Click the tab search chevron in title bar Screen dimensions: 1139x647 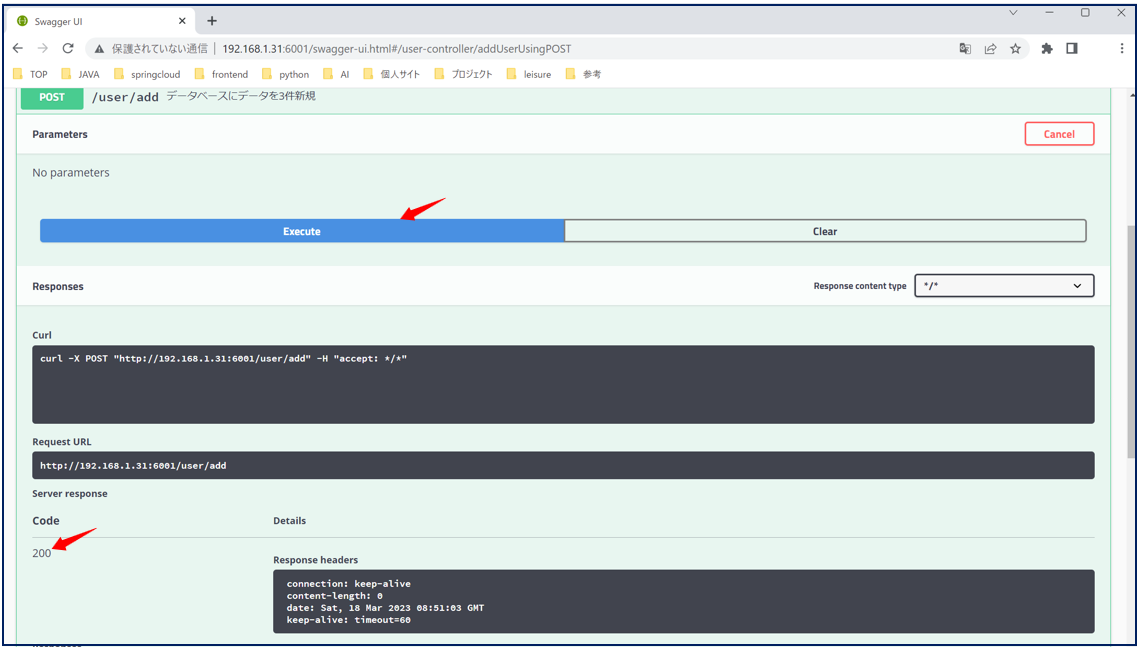pos(1013,12)
